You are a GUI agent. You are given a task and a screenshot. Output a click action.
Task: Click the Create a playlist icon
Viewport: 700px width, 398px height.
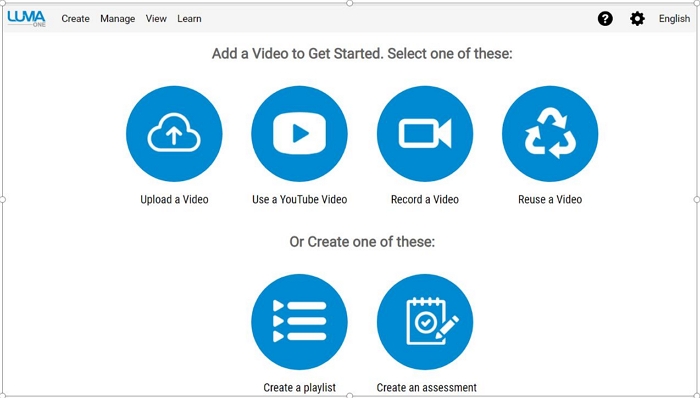pos(300,322)
